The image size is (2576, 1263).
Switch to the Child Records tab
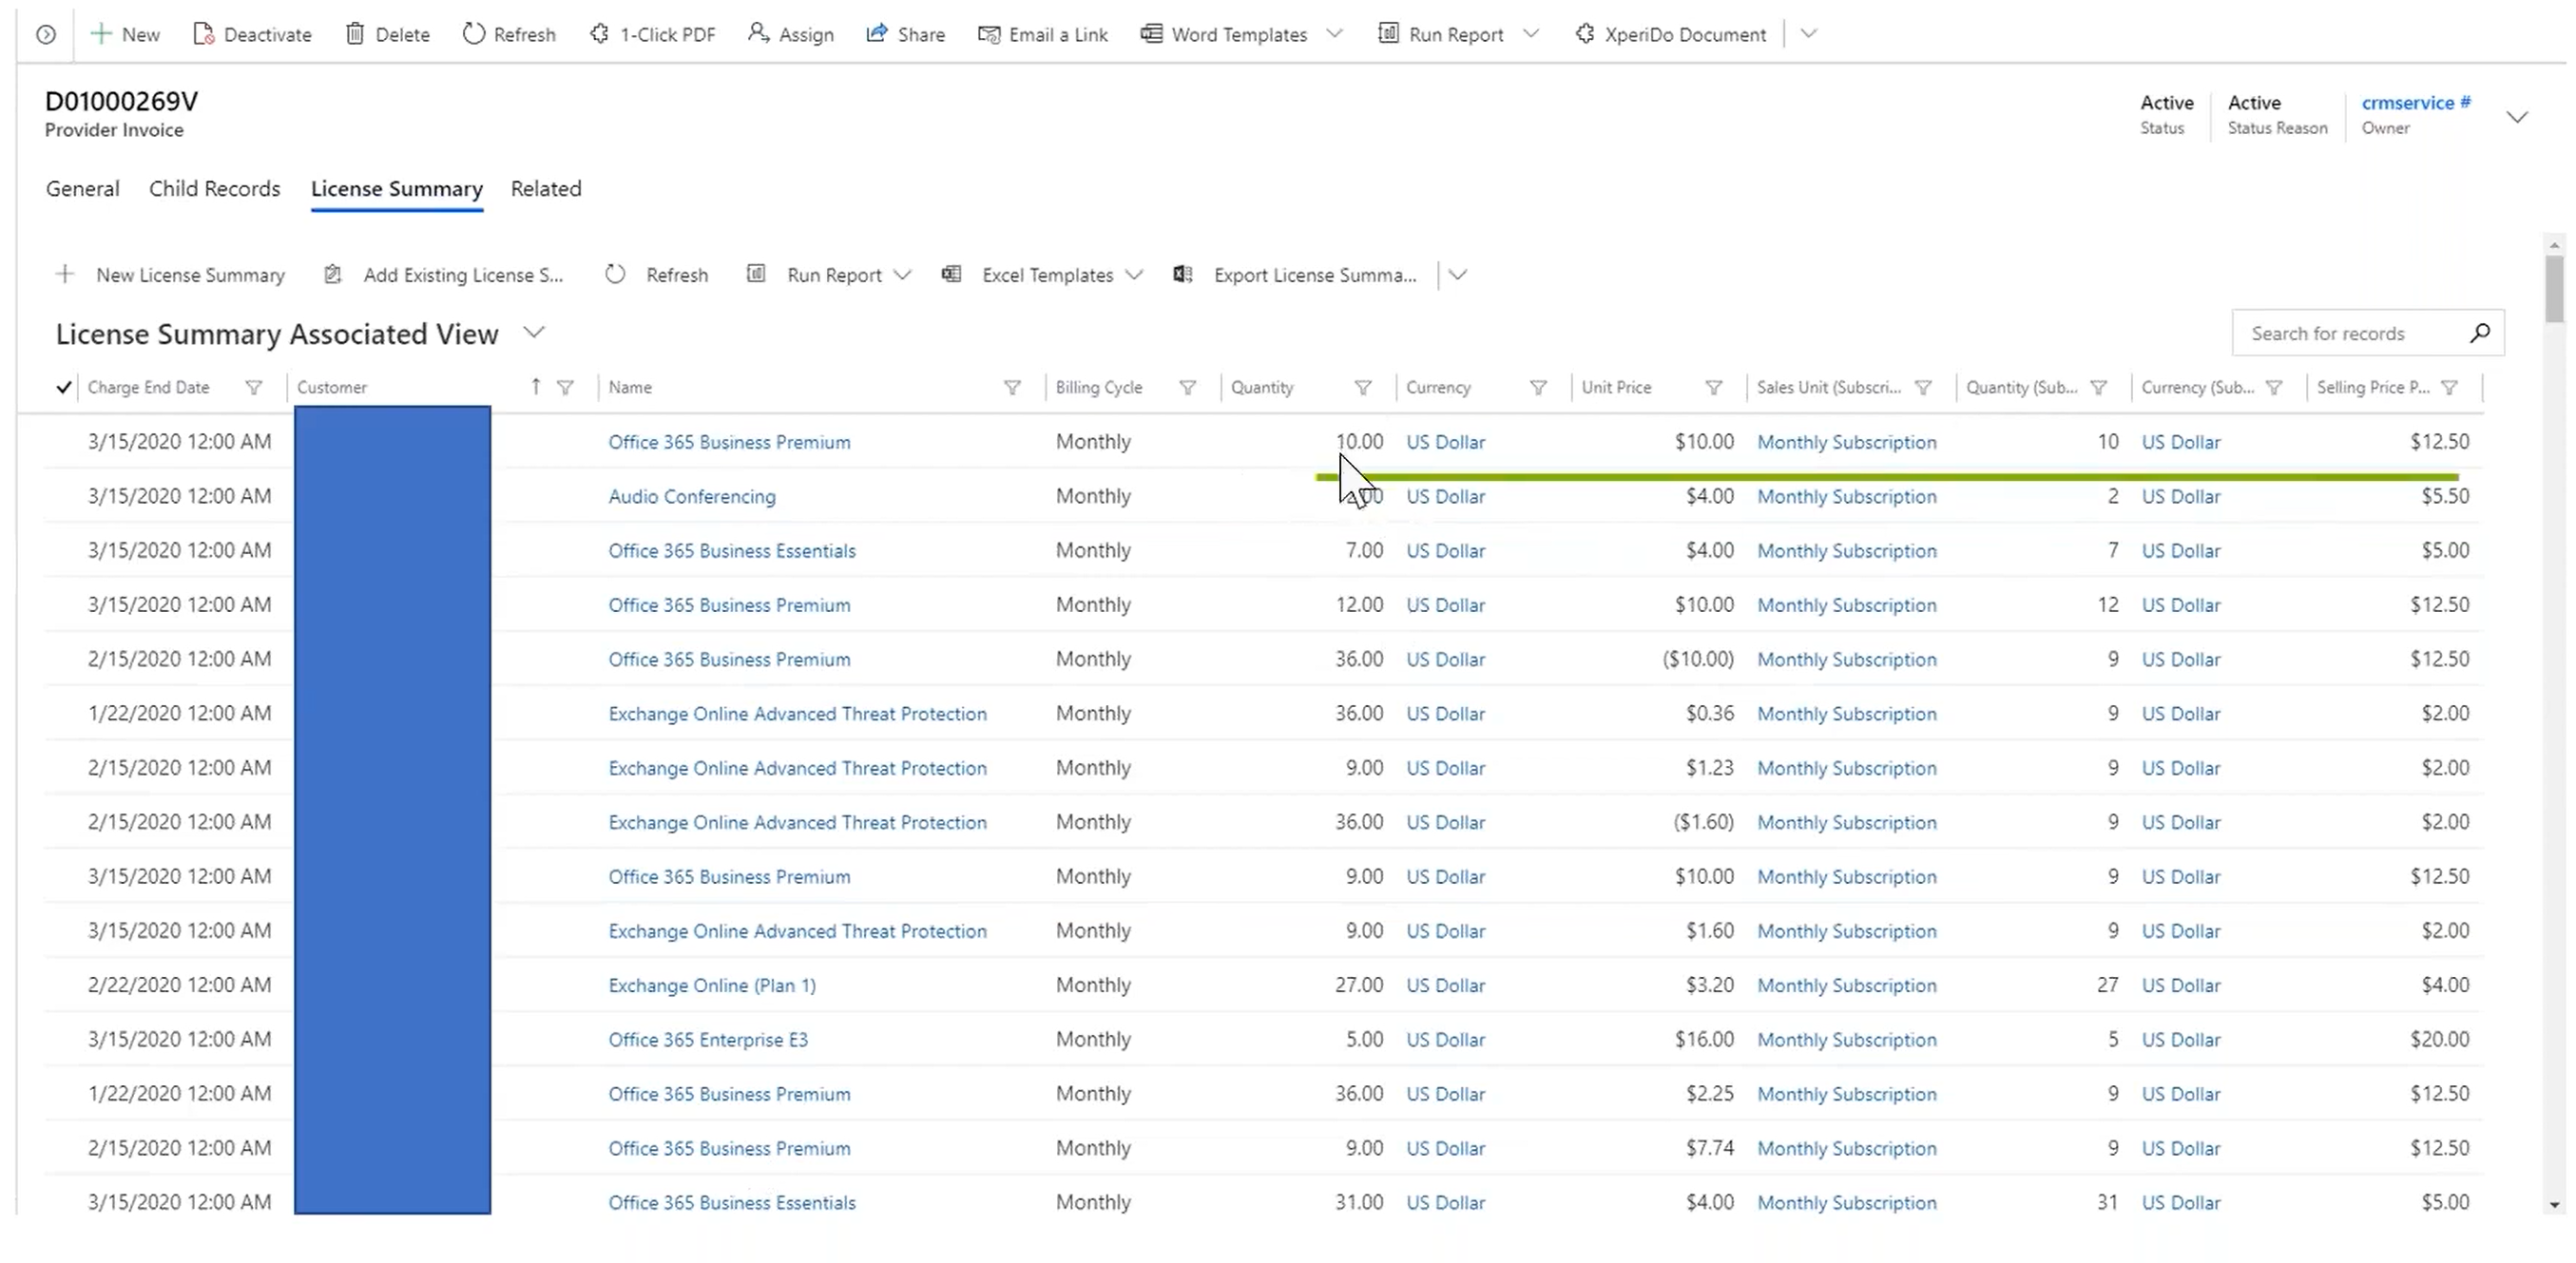(214, 189)
